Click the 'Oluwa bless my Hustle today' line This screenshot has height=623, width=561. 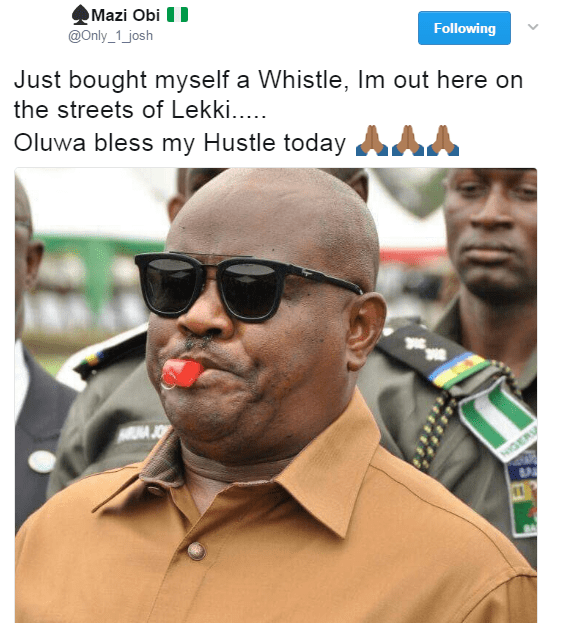pos(180,143)
